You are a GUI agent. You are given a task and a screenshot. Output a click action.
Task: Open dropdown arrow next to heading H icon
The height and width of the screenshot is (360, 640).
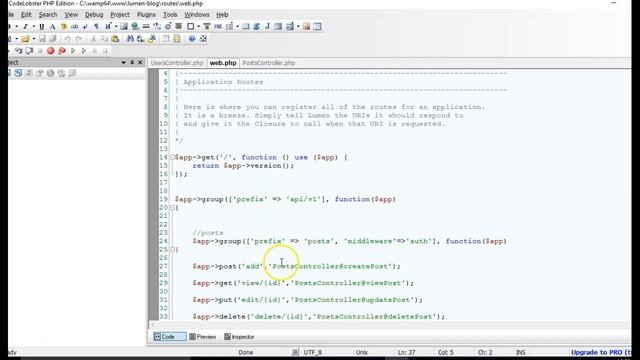[x=116, y=27]
